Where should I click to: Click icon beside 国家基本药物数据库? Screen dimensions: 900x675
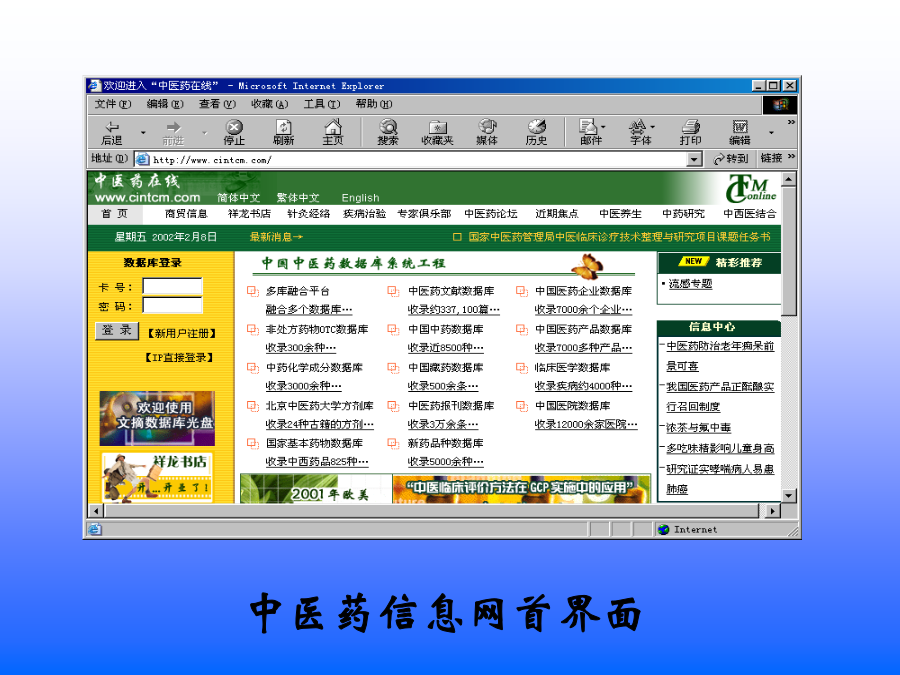(253, 443)
